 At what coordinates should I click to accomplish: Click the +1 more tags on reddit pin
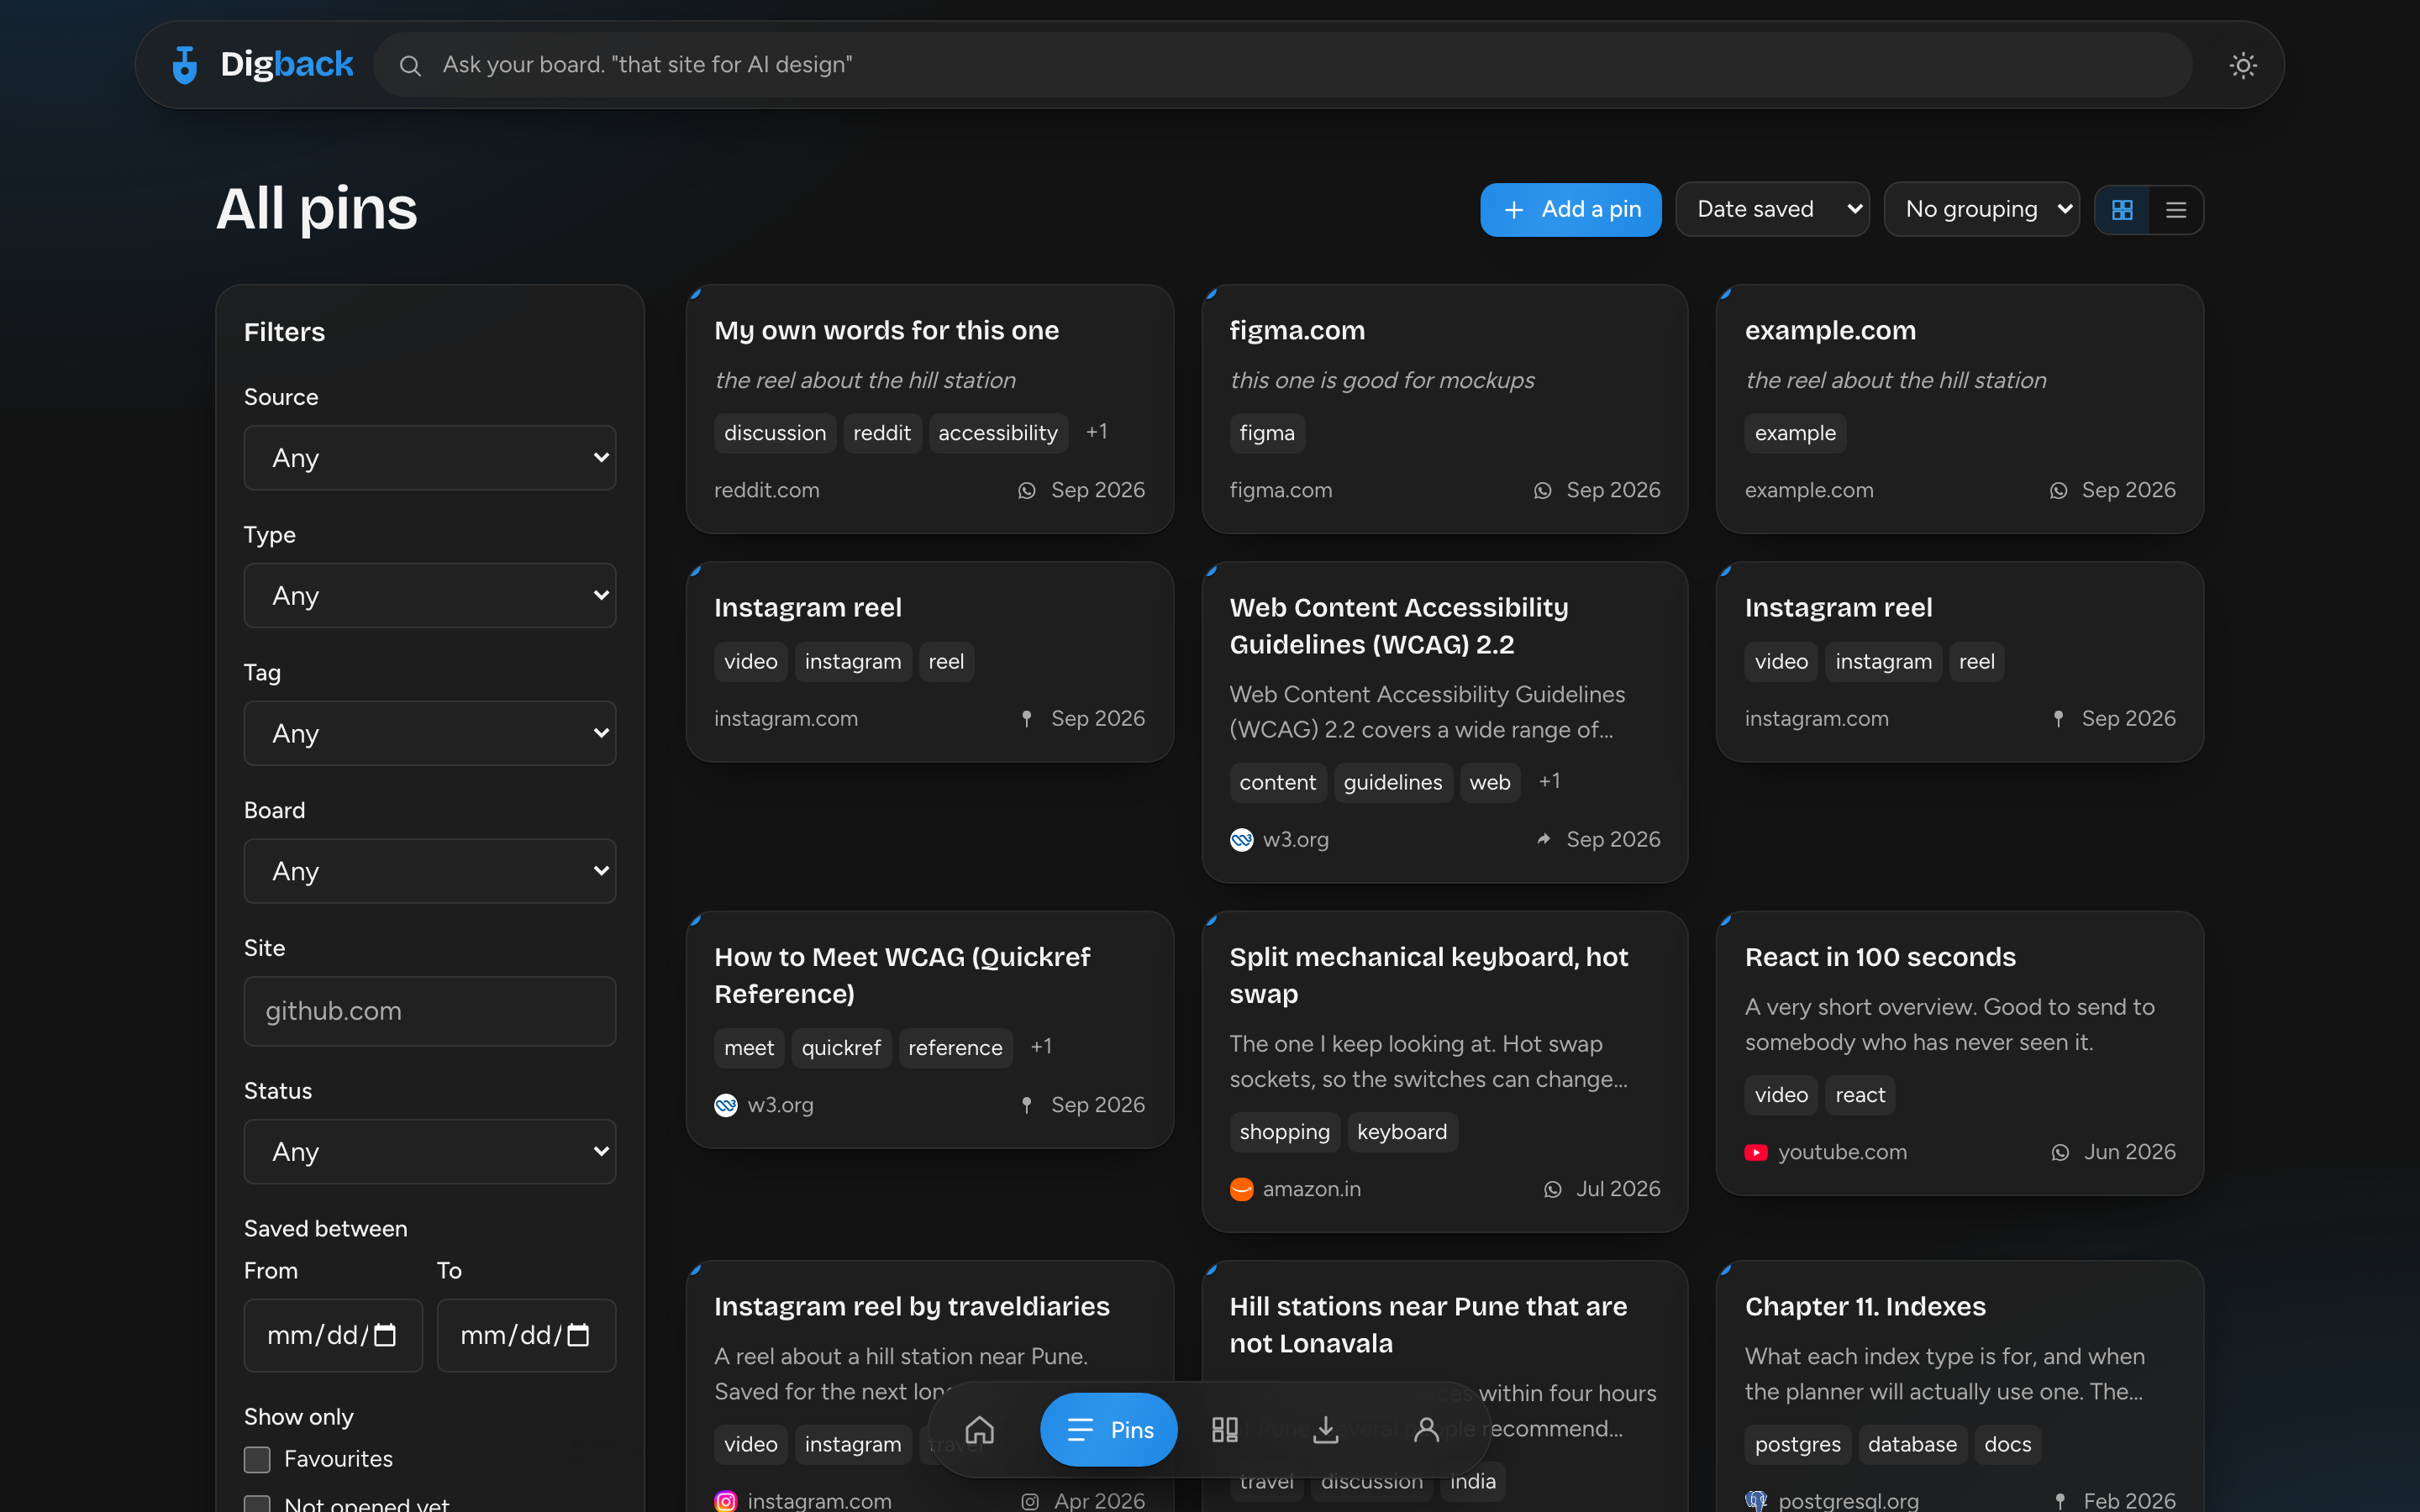click(x=1096, y=432)
